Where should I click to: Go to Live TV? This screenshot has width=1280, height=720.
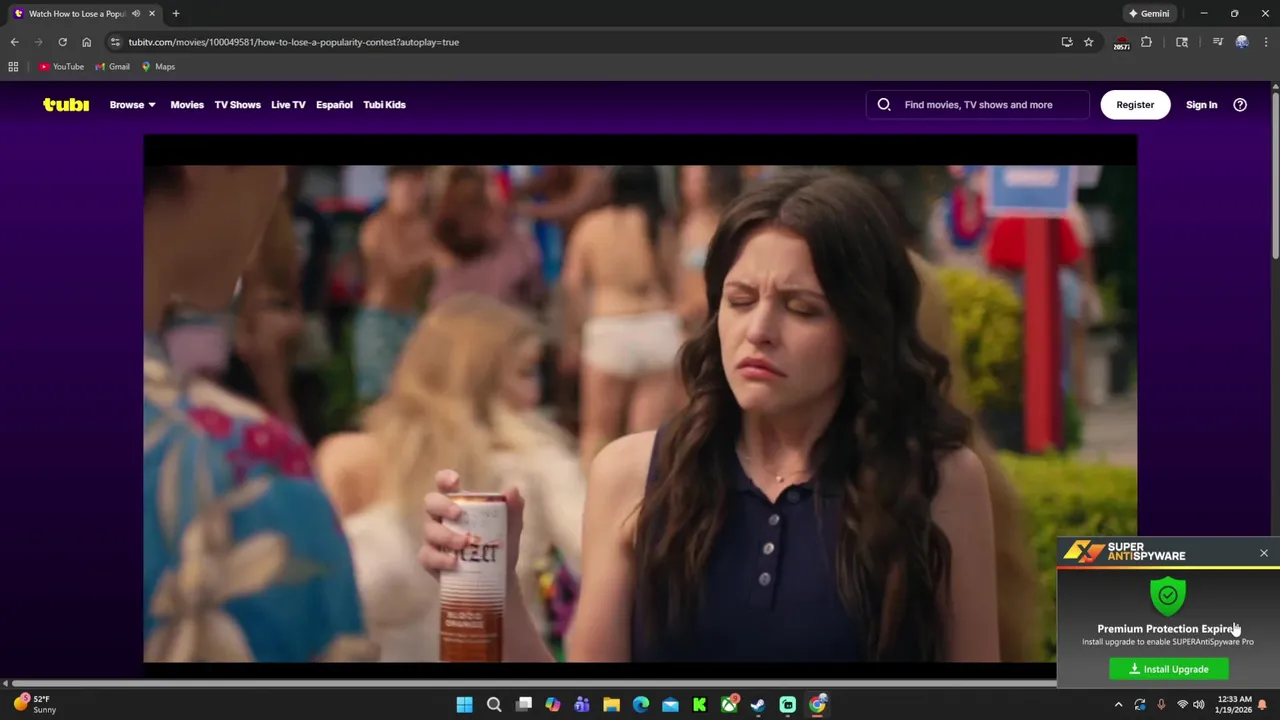coord(288,104)
